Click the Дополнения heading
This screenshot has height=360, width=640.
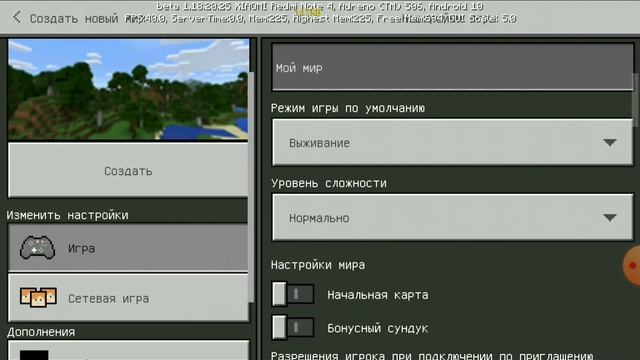point(41,332)
